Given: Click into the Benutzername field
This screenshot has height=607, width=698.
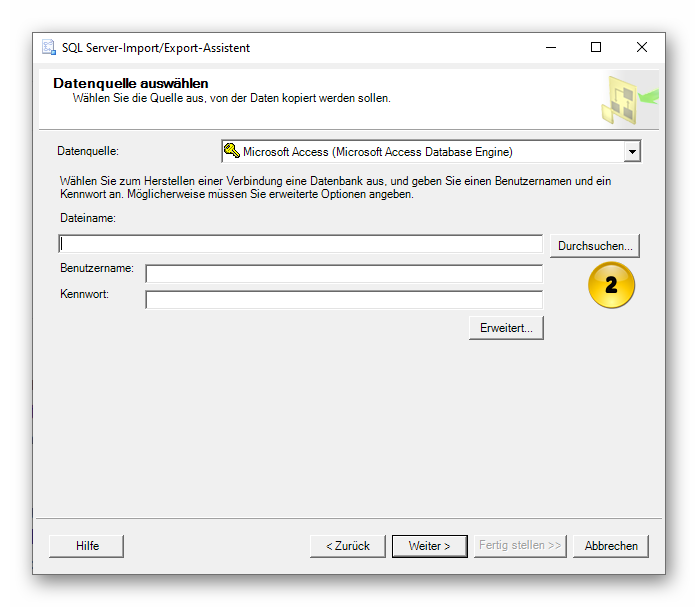Looking at the screenshot, I should coord(343,274).
